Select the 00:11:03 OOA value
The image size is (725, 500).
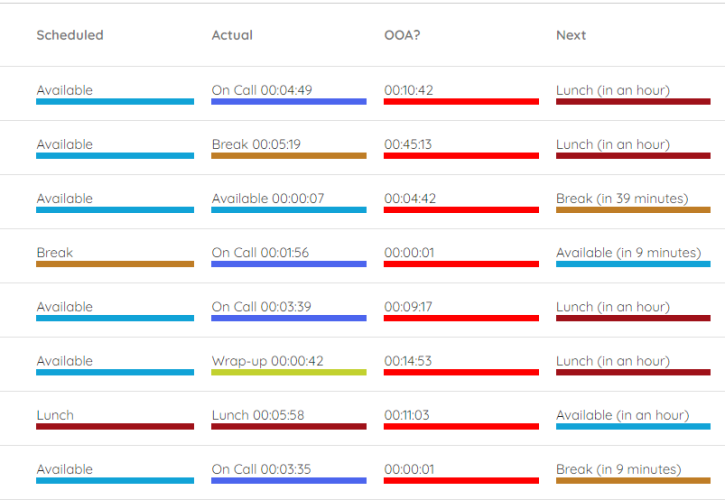click(408, 415)
